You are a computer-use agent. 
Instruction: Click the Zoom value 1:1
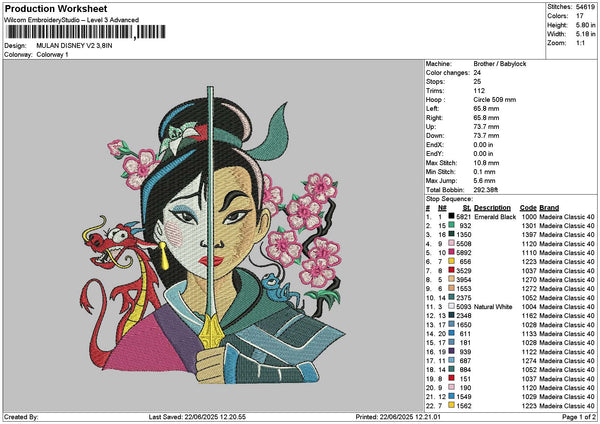[x=580, y=43]
